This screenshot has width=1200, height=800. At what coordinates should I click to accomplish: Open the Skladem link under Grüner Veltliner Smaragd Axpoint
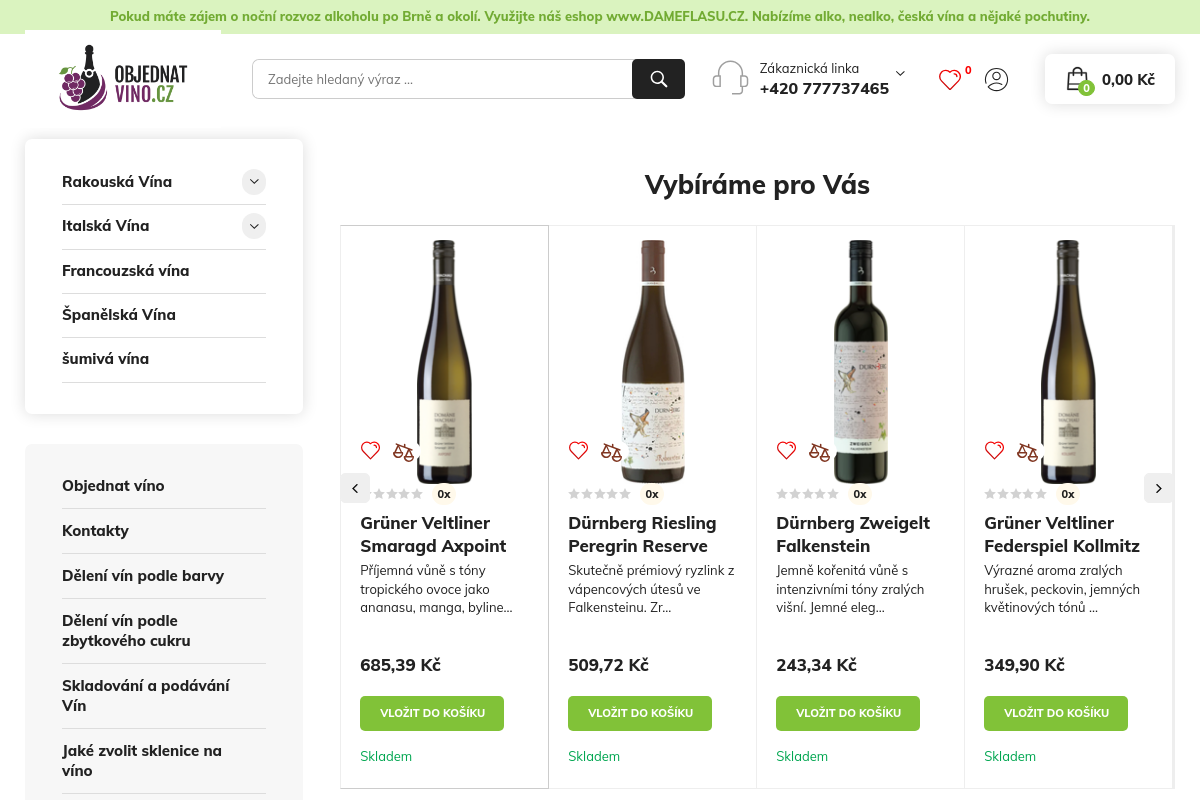pyautogui.click(x=386, y=756)
